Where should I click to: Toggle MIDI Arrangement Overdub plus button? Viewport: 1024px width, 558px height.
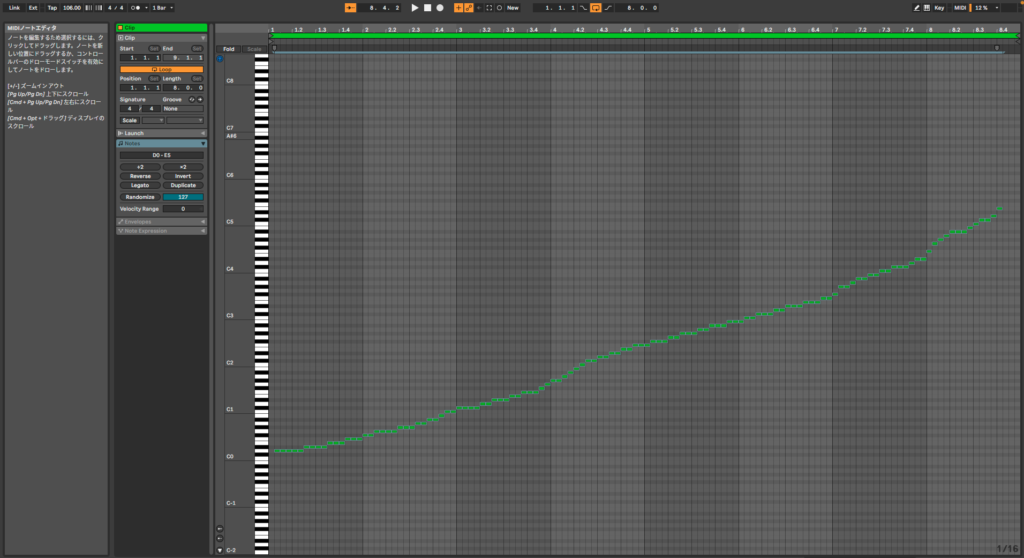coord(458,7)
